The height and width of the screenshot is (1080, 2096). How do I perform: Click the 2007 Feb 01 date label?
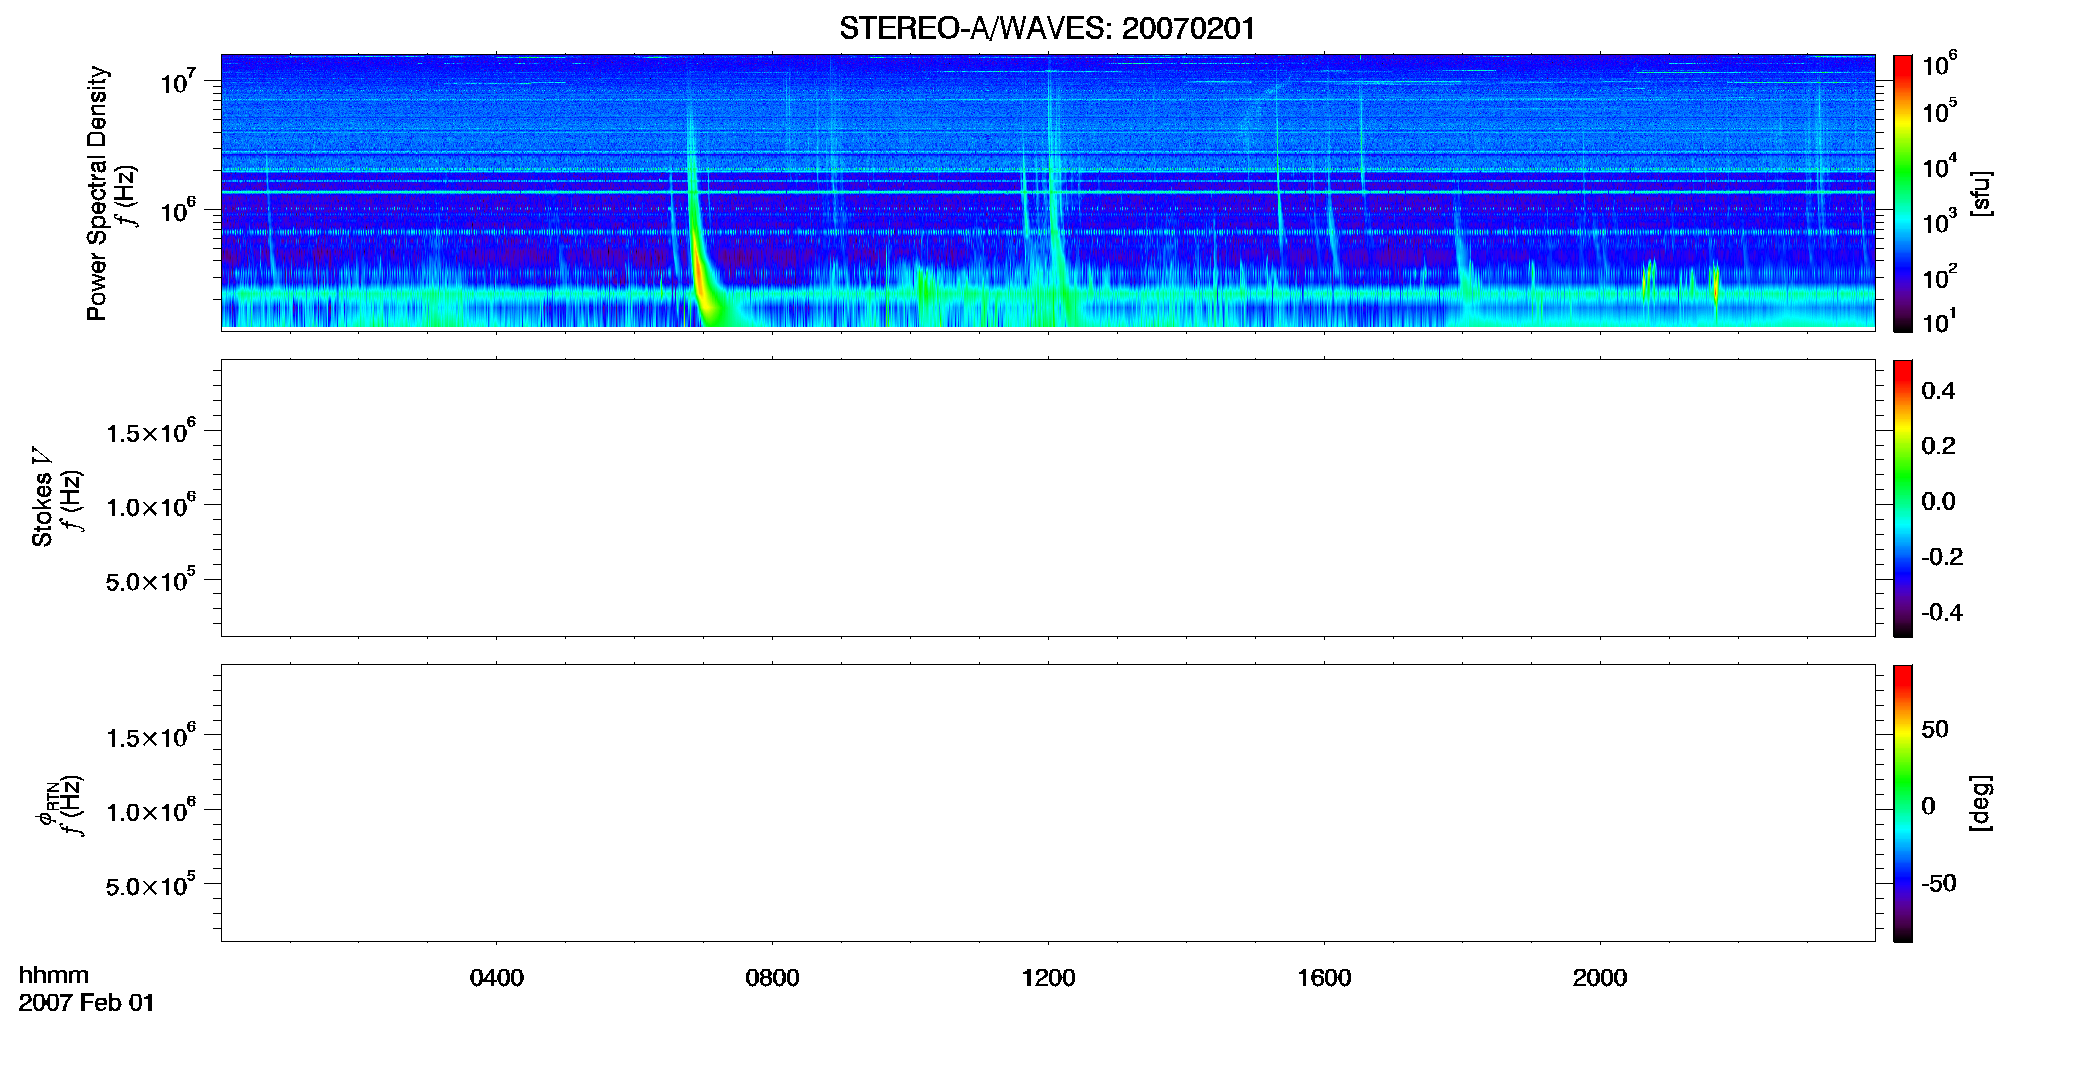pos(87,1003)
